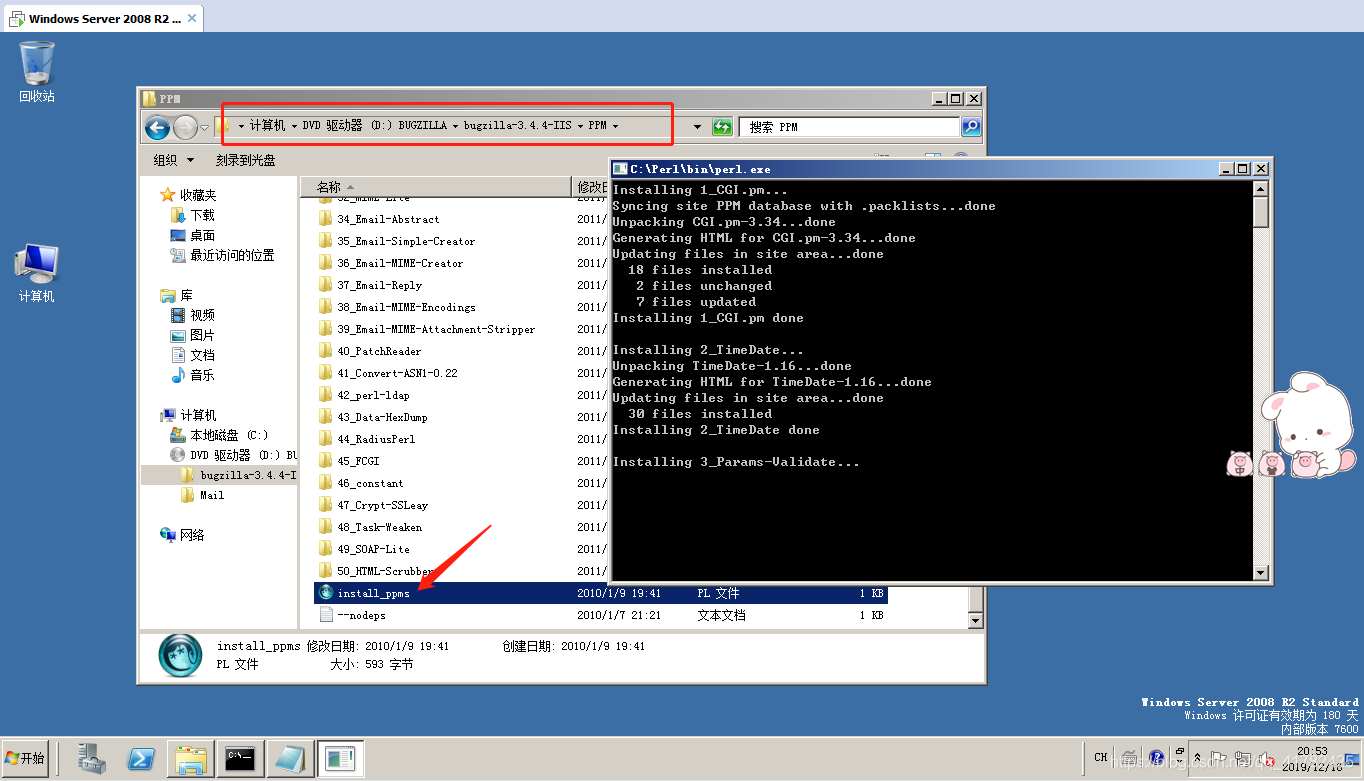This screenshot has width=1364, height=781.
Task: Click perl.exe console scroll-down arrow
Action: pos(1261,573)
